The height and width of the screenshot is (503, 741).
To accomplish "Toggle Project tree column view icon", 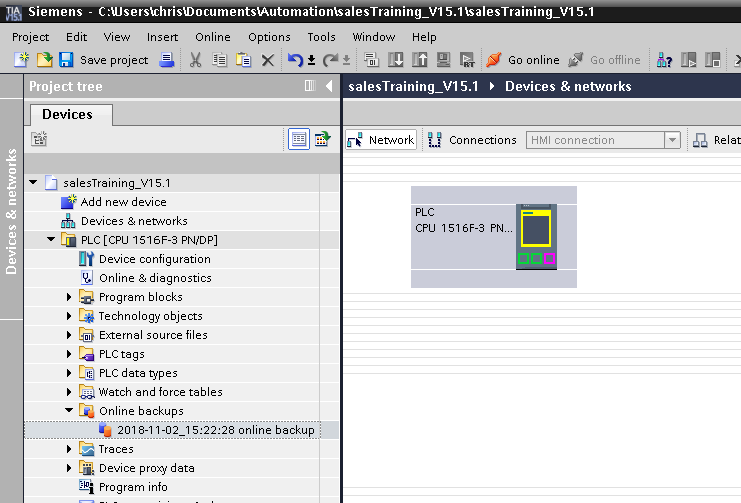I will pos(310,86).
